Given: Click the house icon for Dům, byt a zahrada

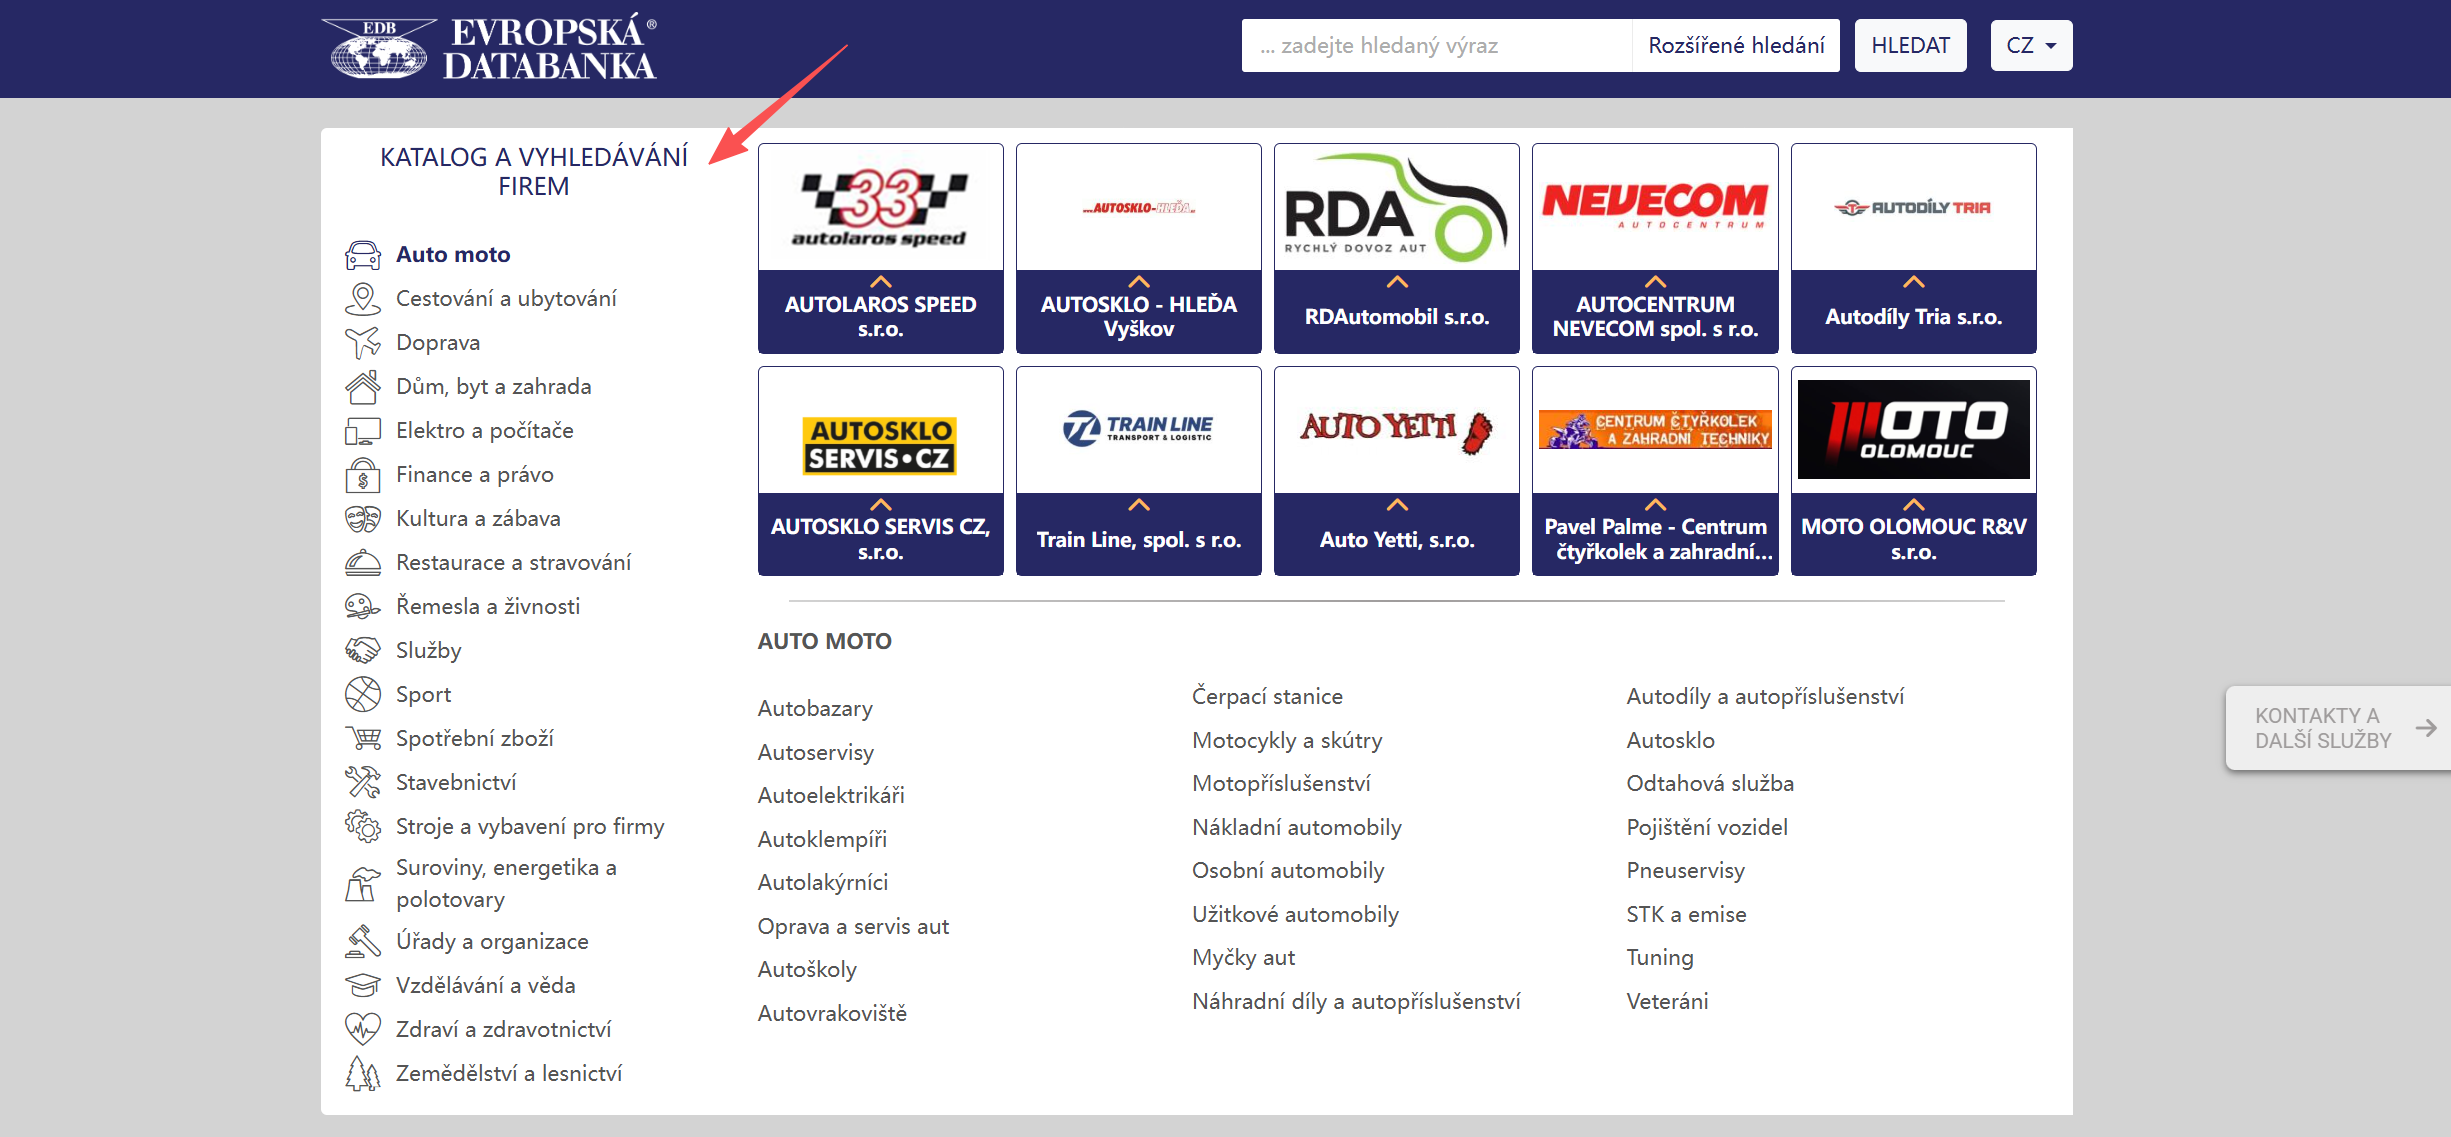Looking at the screenshot, I should (x=362, y=387).
